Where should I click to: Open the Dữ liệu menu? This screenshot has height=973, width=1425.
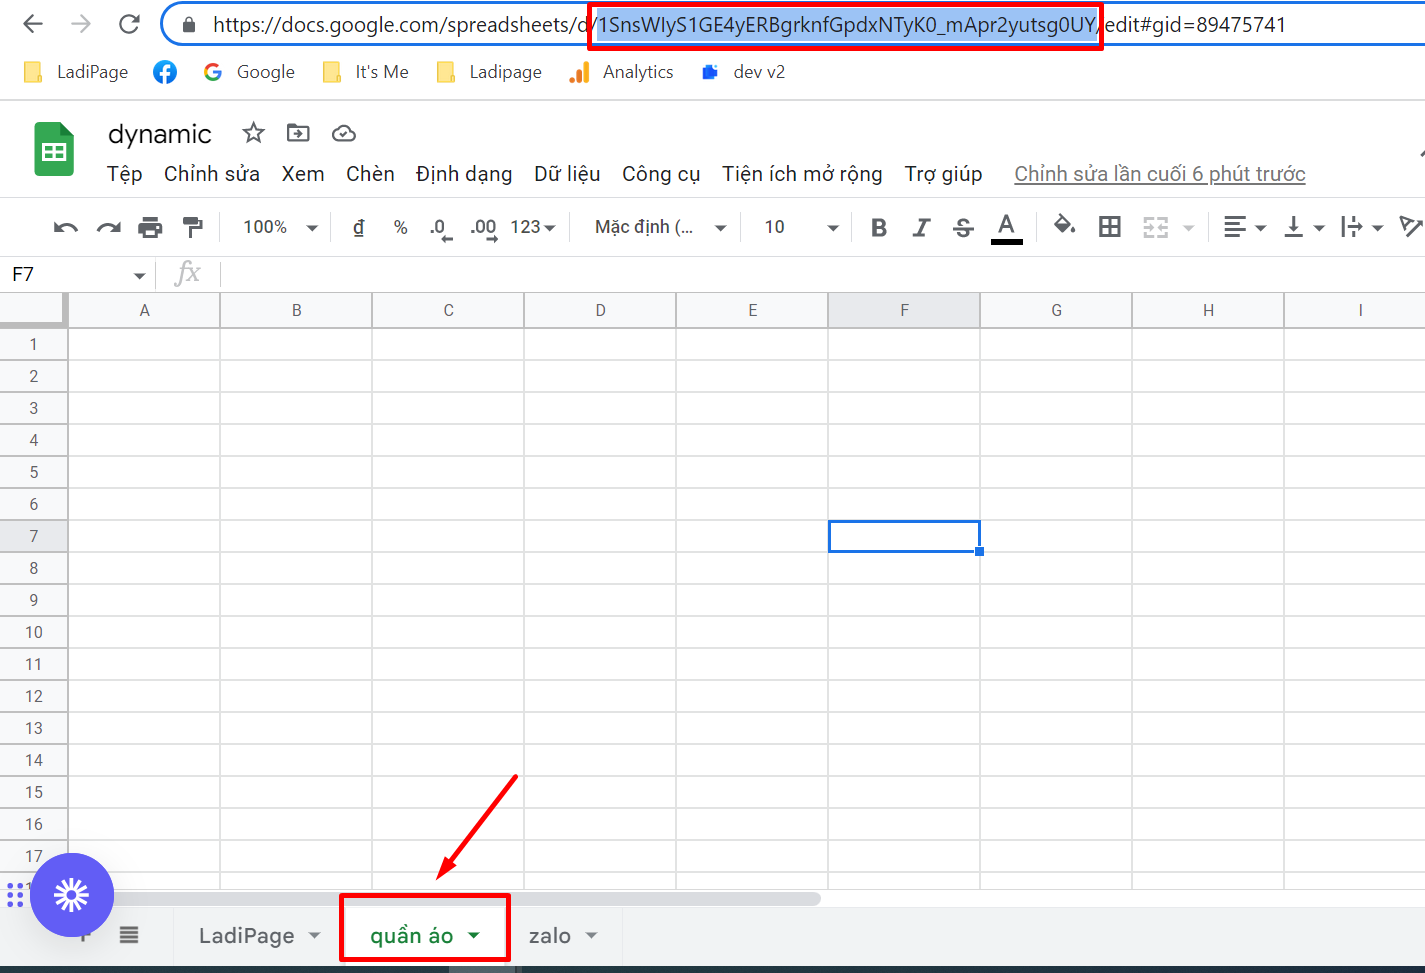[567, 174]
